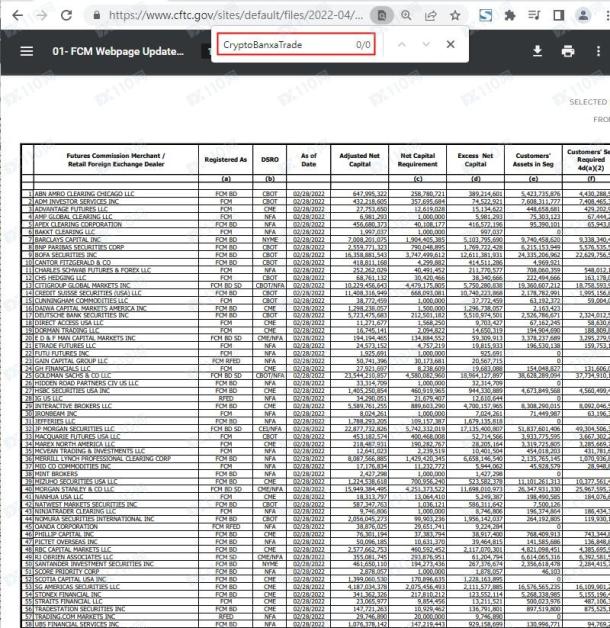The height and width of the screenshot is (628, 610).
Task: Click TRADESTATION SECURITIES INC entry
Action: point(80,610)
